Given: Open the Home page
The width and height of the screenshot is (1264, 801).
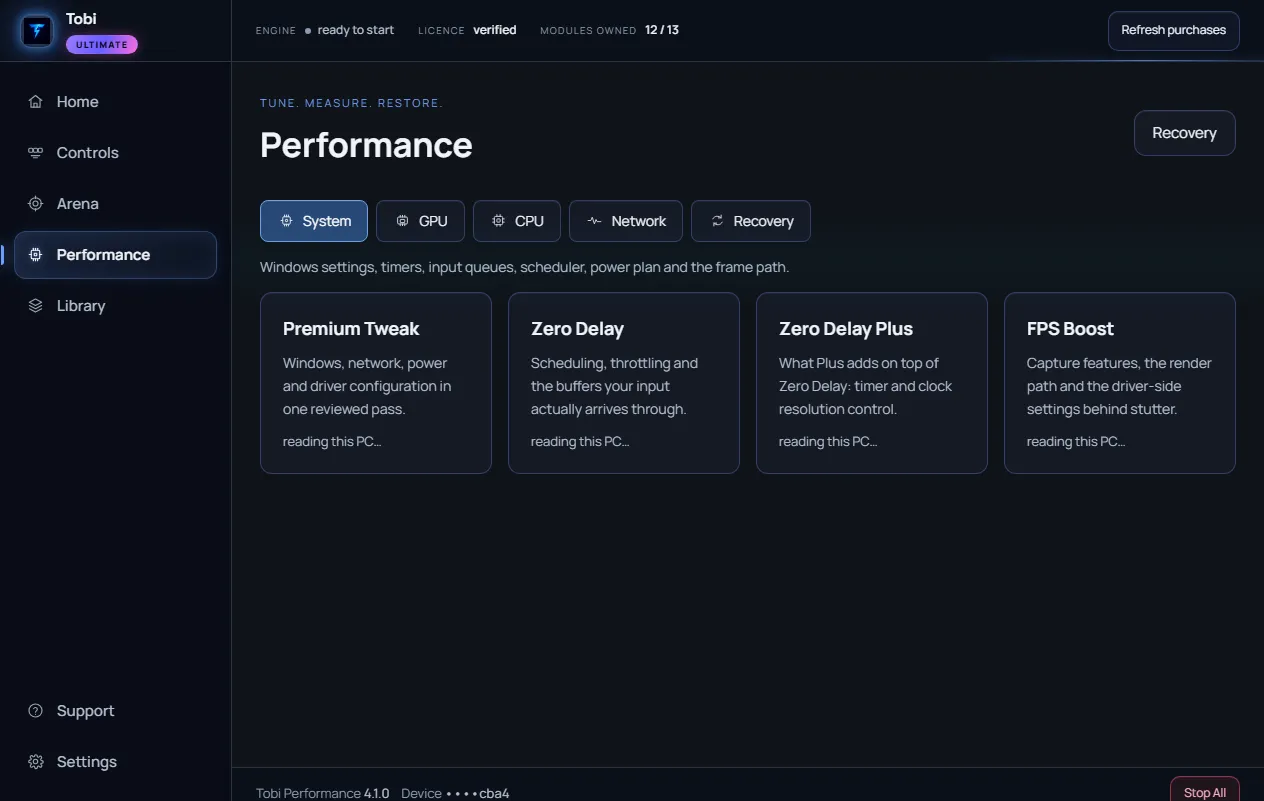Looking at the screenshot, I should (x=115, y=102).
